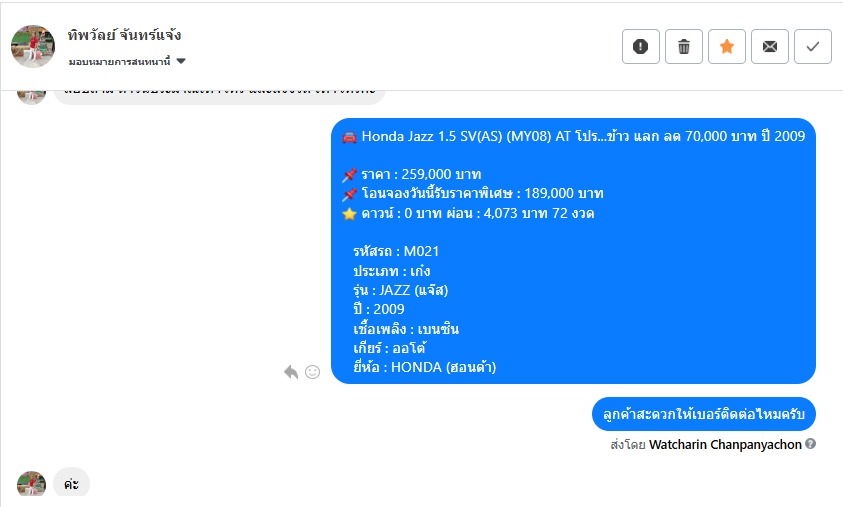Click the line ปี : 2009
Screen dimensions: 843x507
378,309
